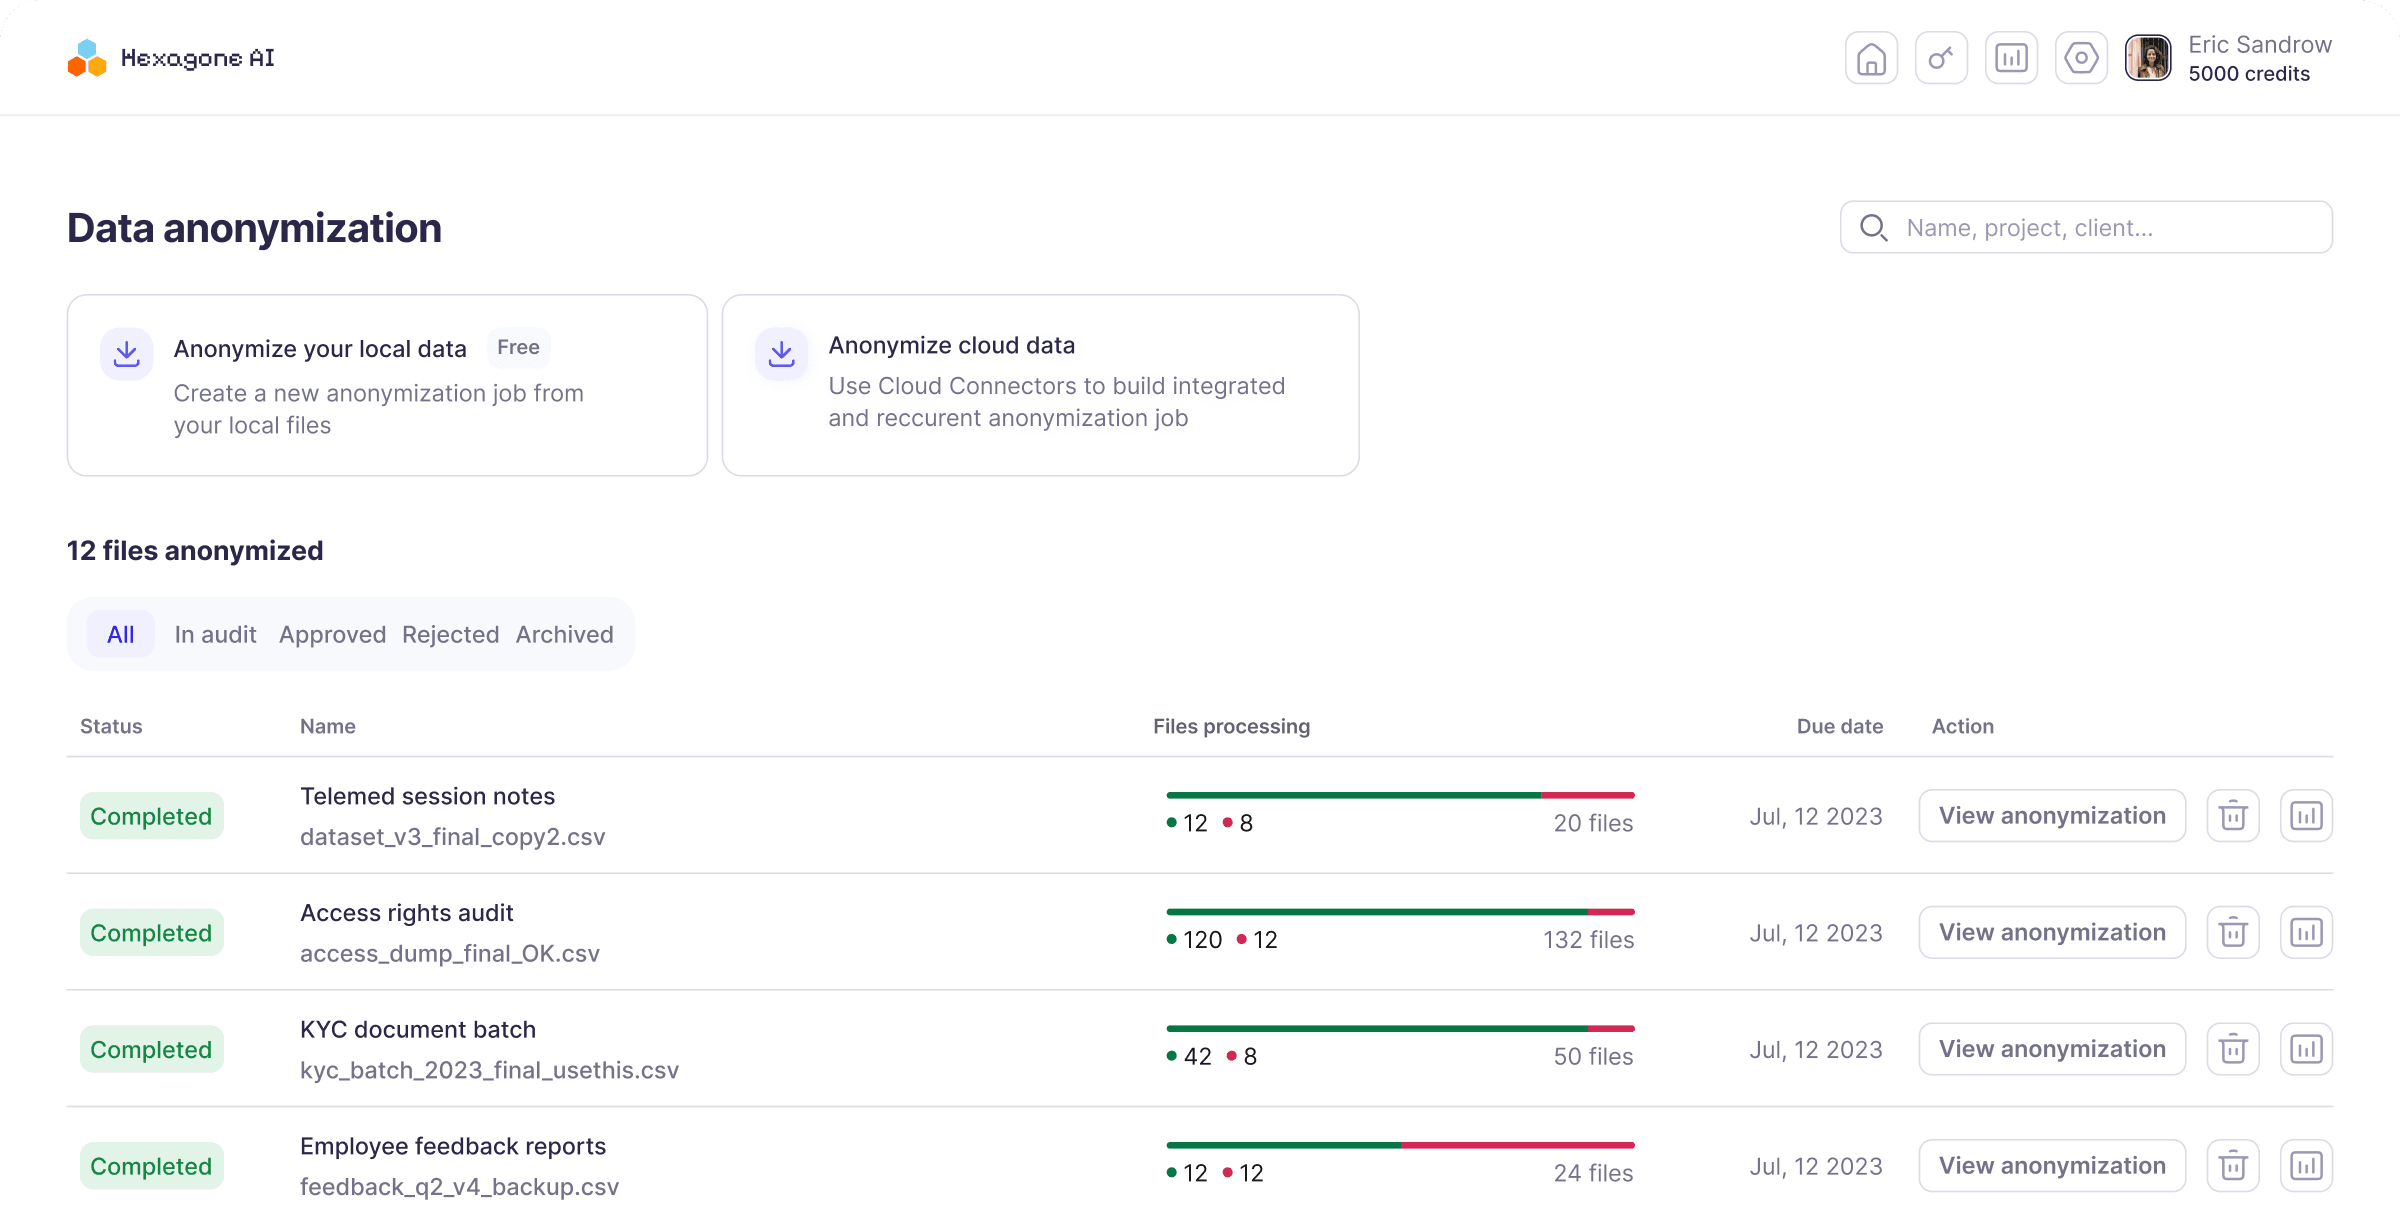Select the All filter tab
2400x1210 pixels.
click(x=120, y=634)
